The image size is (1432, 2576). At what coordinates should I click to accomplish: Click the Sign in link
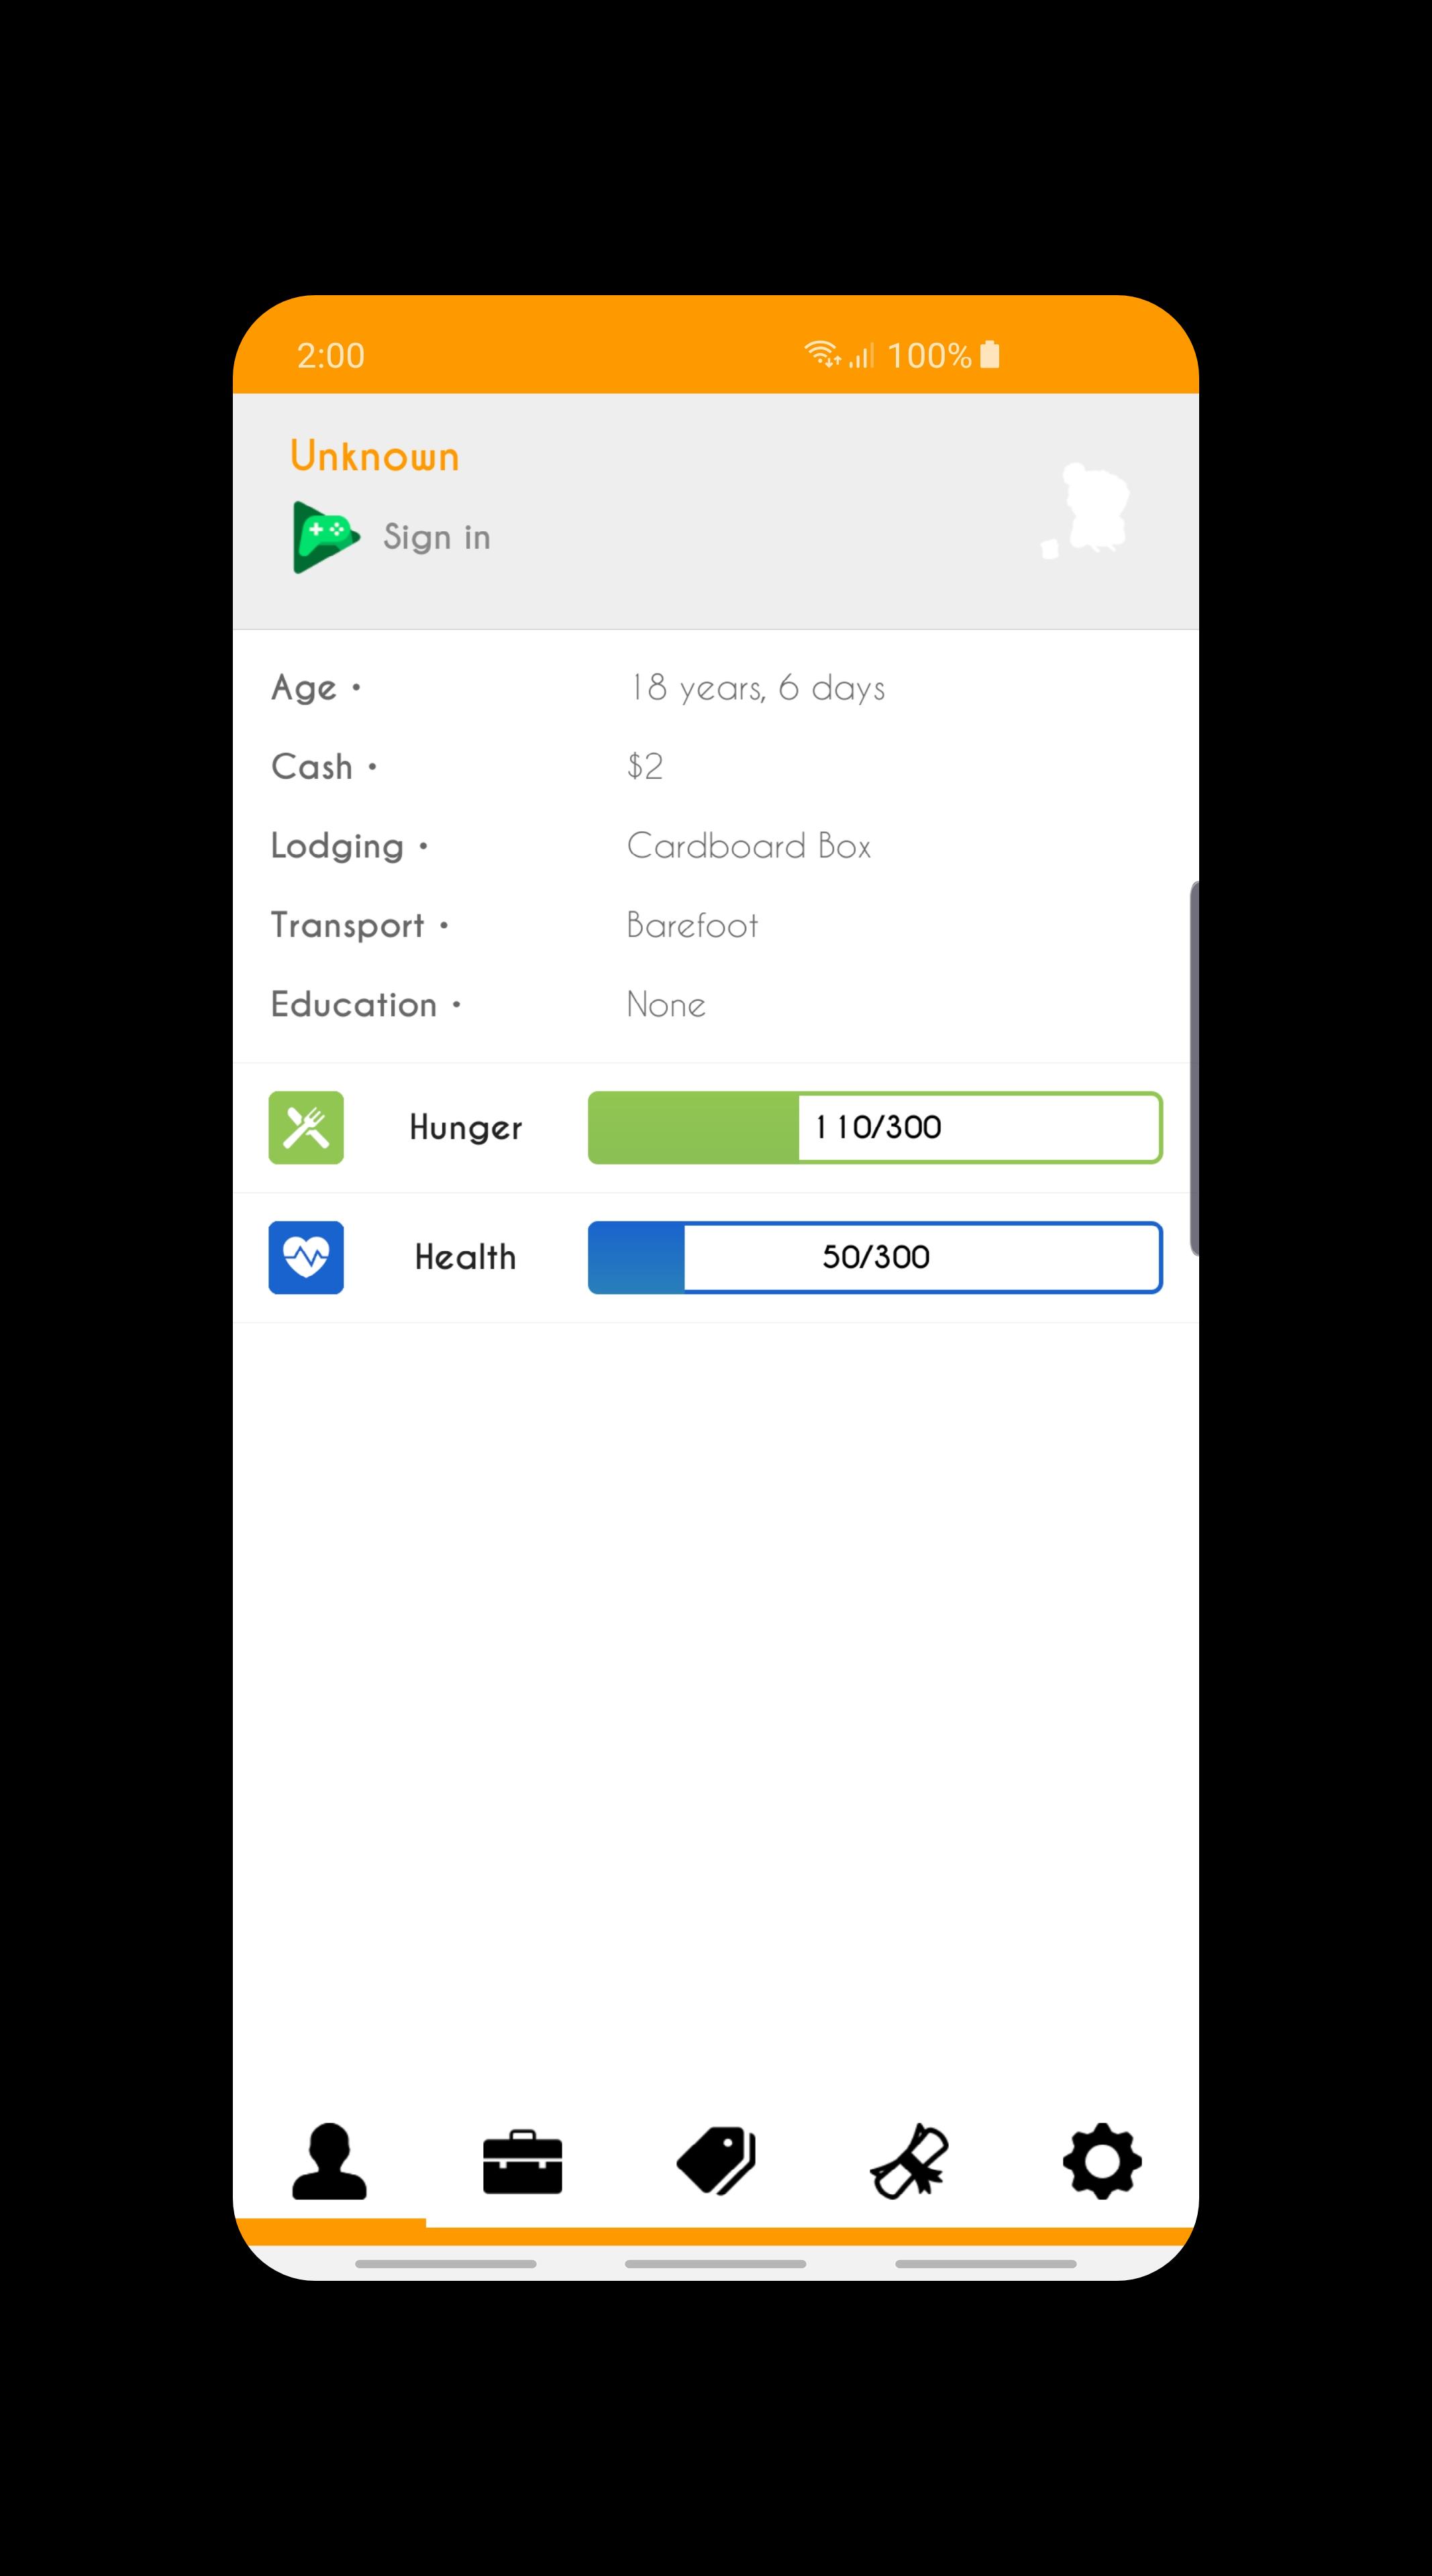click(437, 537)
